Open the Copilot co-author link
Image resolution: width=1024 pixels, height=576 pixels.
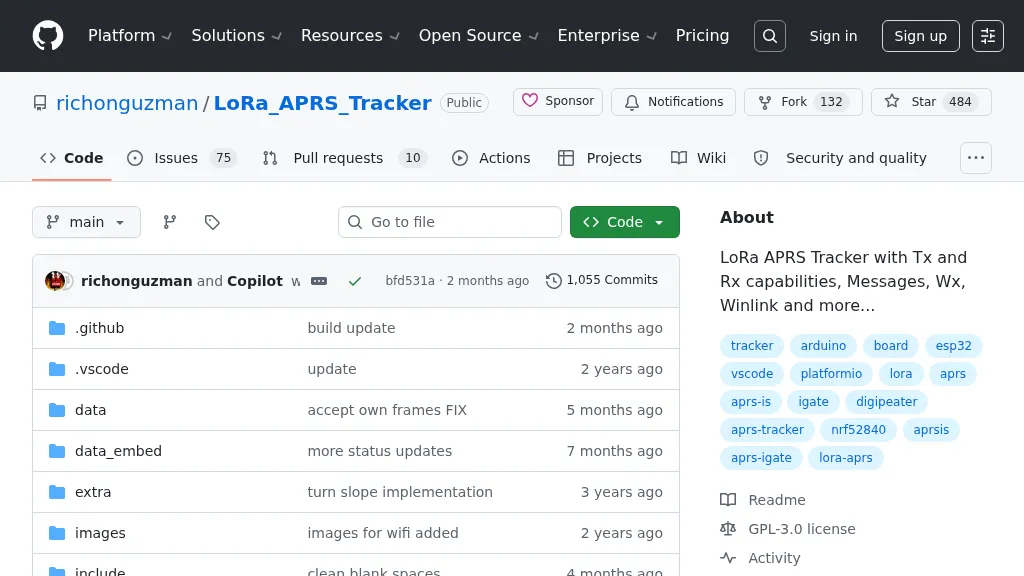(x=255, y=281)
